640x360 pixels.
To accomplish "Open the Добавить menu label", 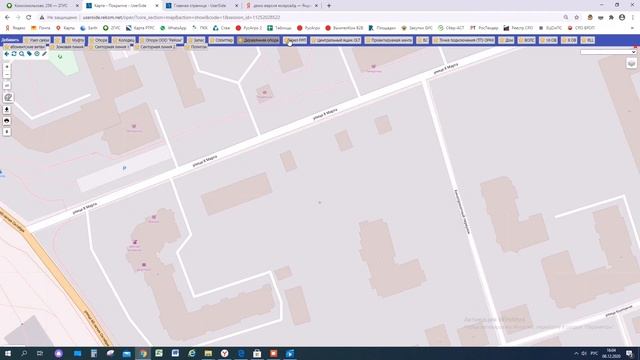I will click(10, 40).
